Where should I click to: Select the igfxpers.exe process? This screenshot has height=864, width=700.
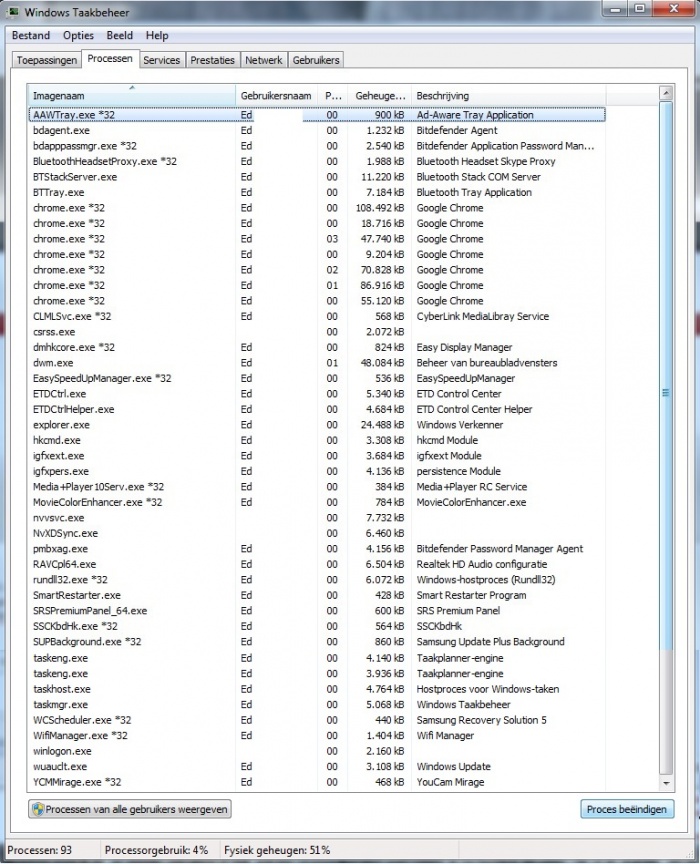[x=316, y=471]
